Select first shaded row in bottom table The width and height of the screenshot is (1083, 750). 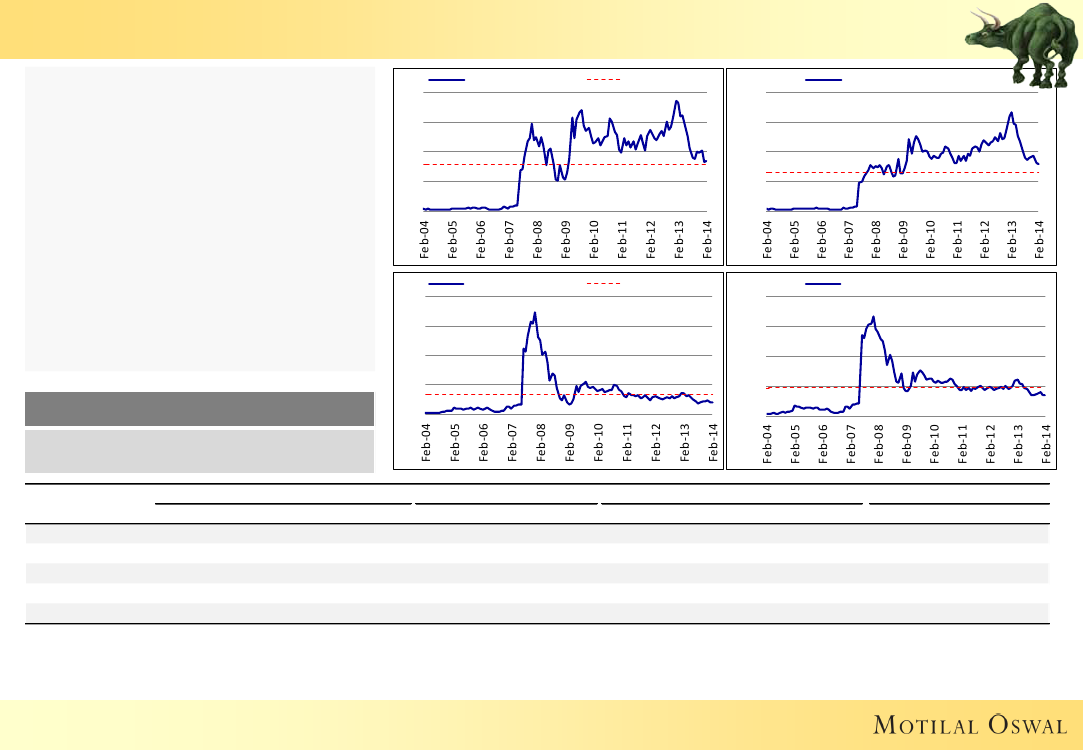[536, 535]
